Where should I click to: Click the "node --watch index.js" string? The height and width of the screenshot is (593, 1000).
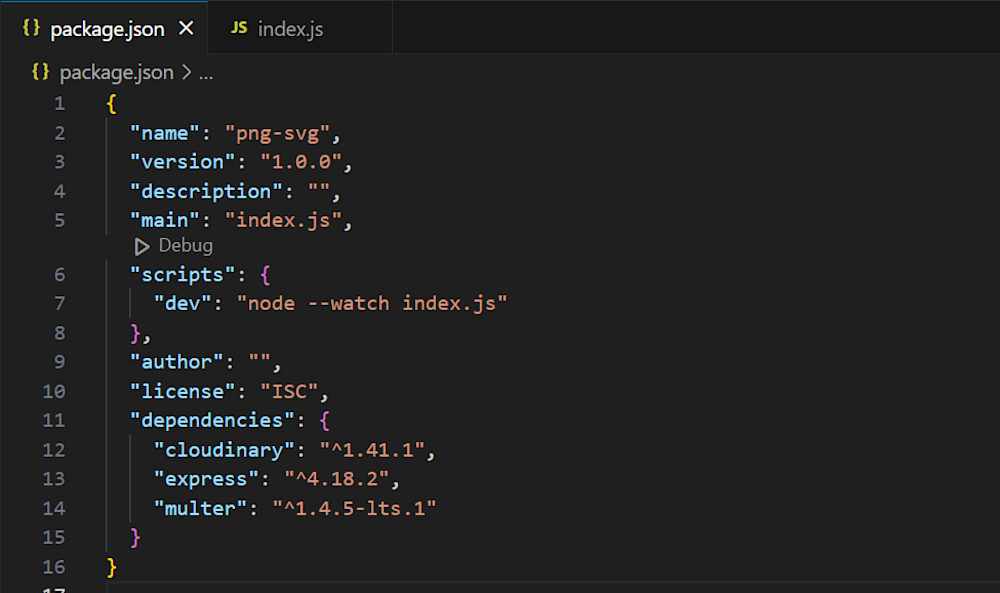[372, 303]
